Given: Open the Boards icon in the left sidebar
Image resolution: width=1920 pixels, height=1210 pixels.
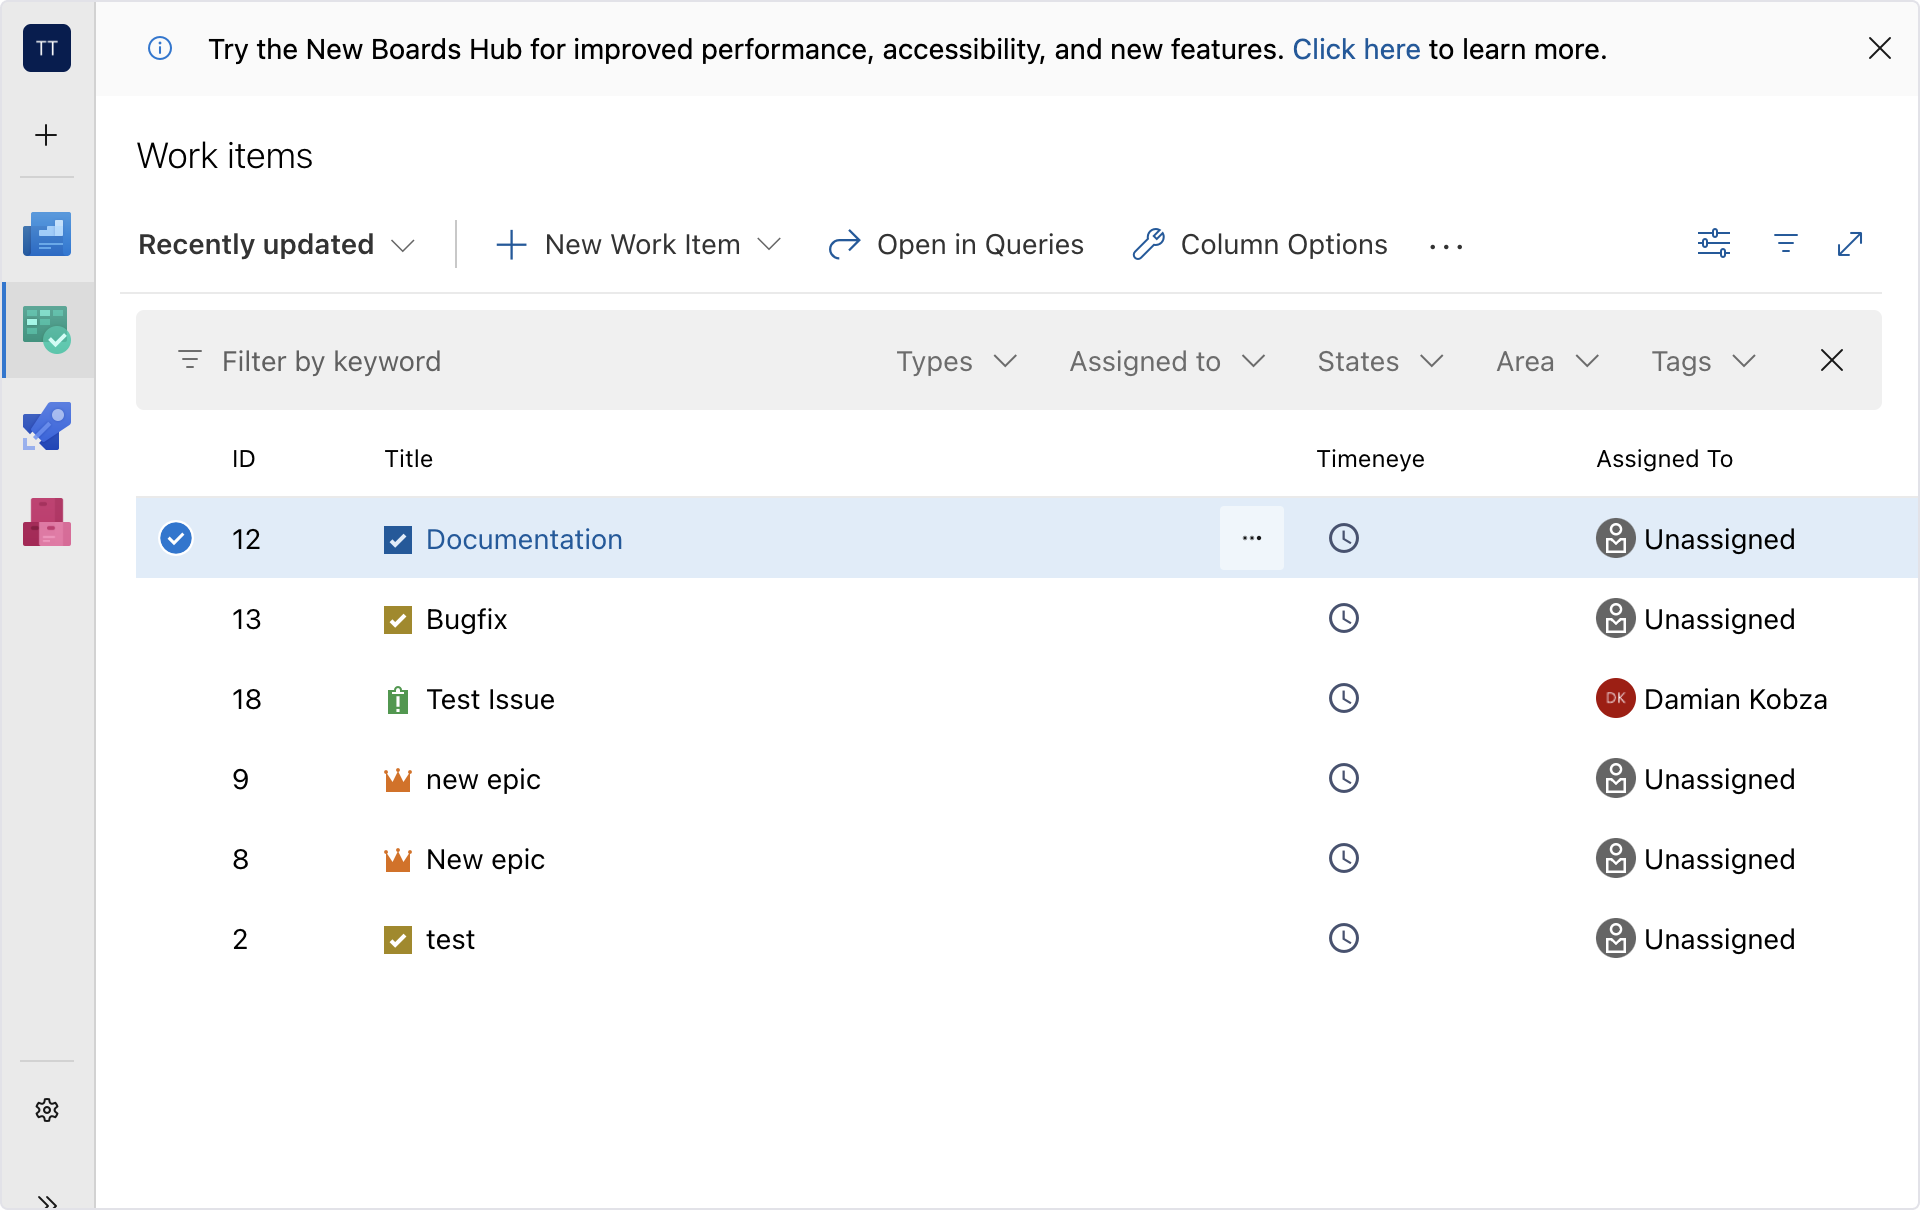Looking at the screenshot, I should click(x=47, y=233).
